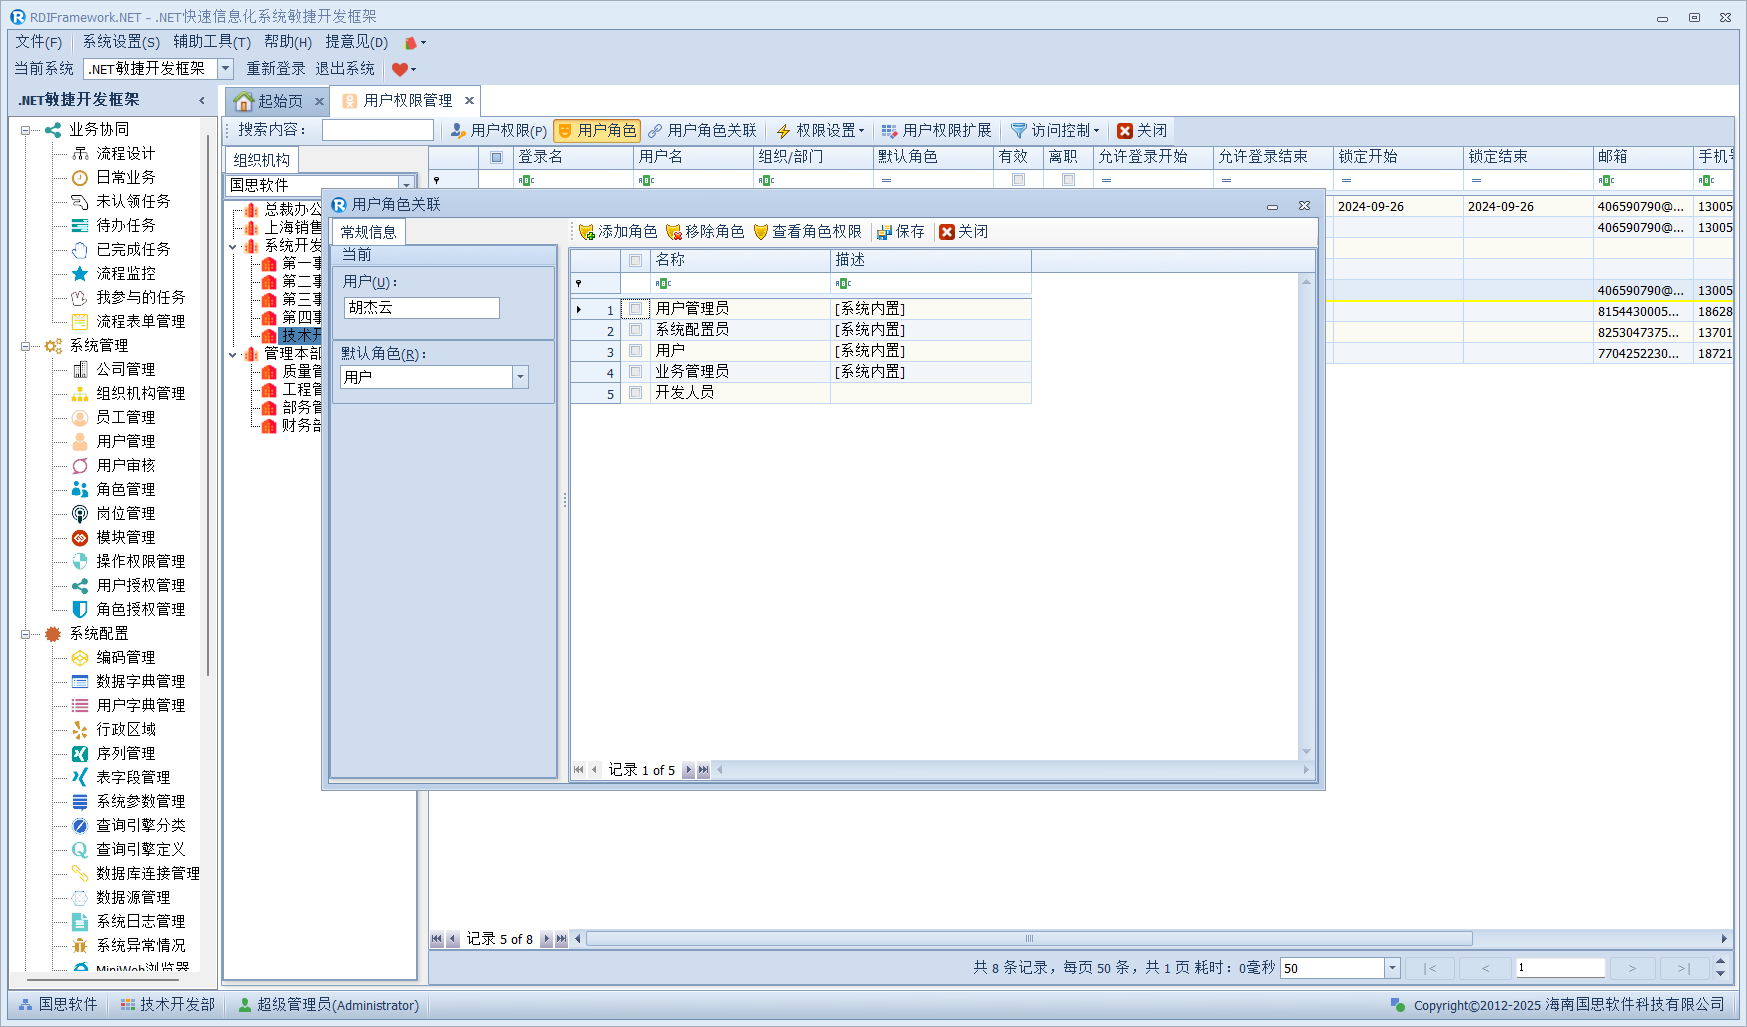
Task: Click Re-login (重新登录) button
Action: pos(275,69)
